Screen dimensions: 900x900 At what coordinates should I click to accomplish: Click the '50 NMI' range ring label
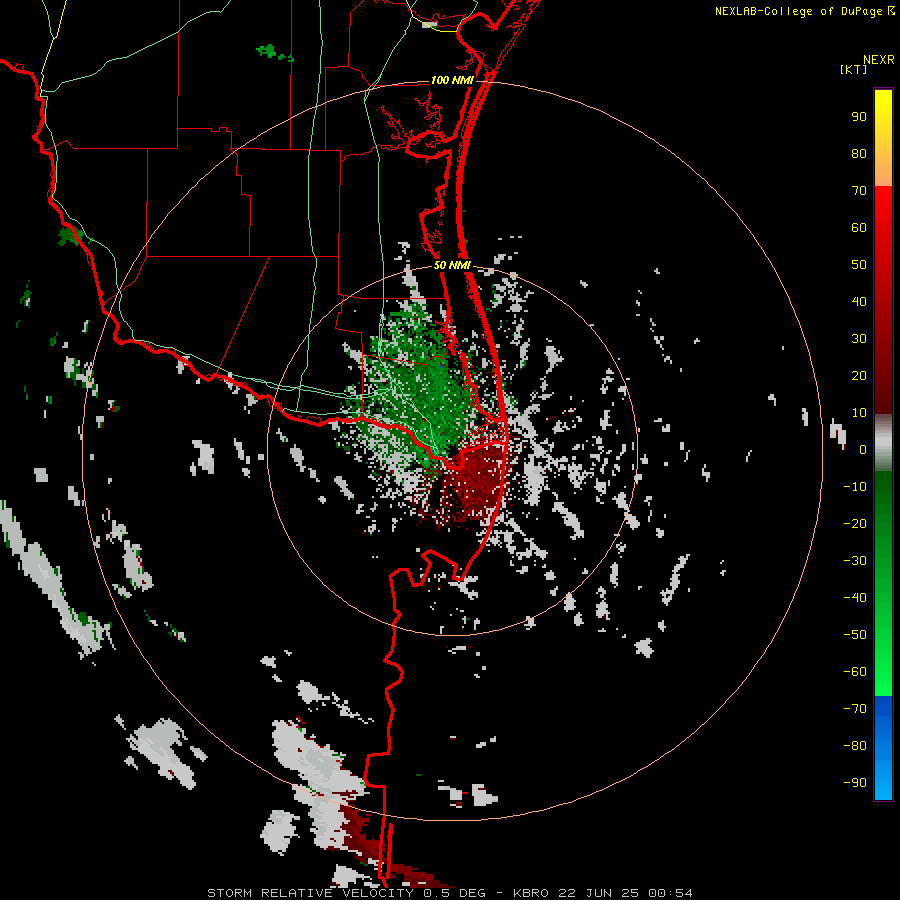(452, 265)
